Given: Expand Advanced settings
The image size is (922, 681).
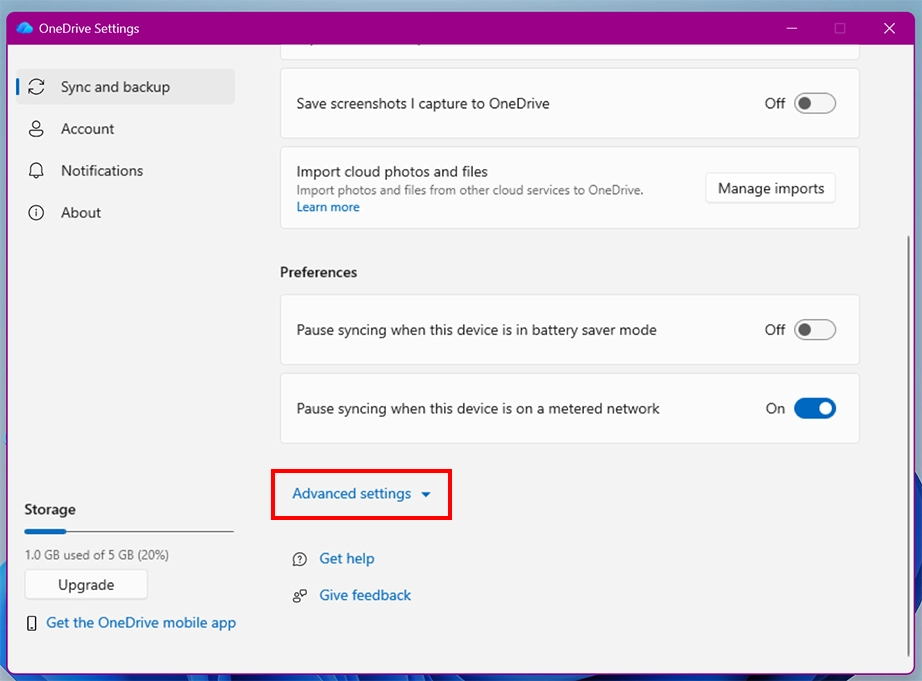Looking at the screenshot, I should [362, 493].
